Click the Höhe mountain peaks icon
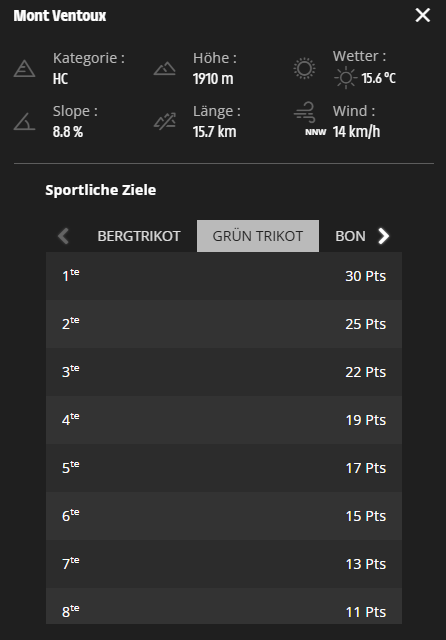This screenshot has height=640, width=446. (164, 68)
